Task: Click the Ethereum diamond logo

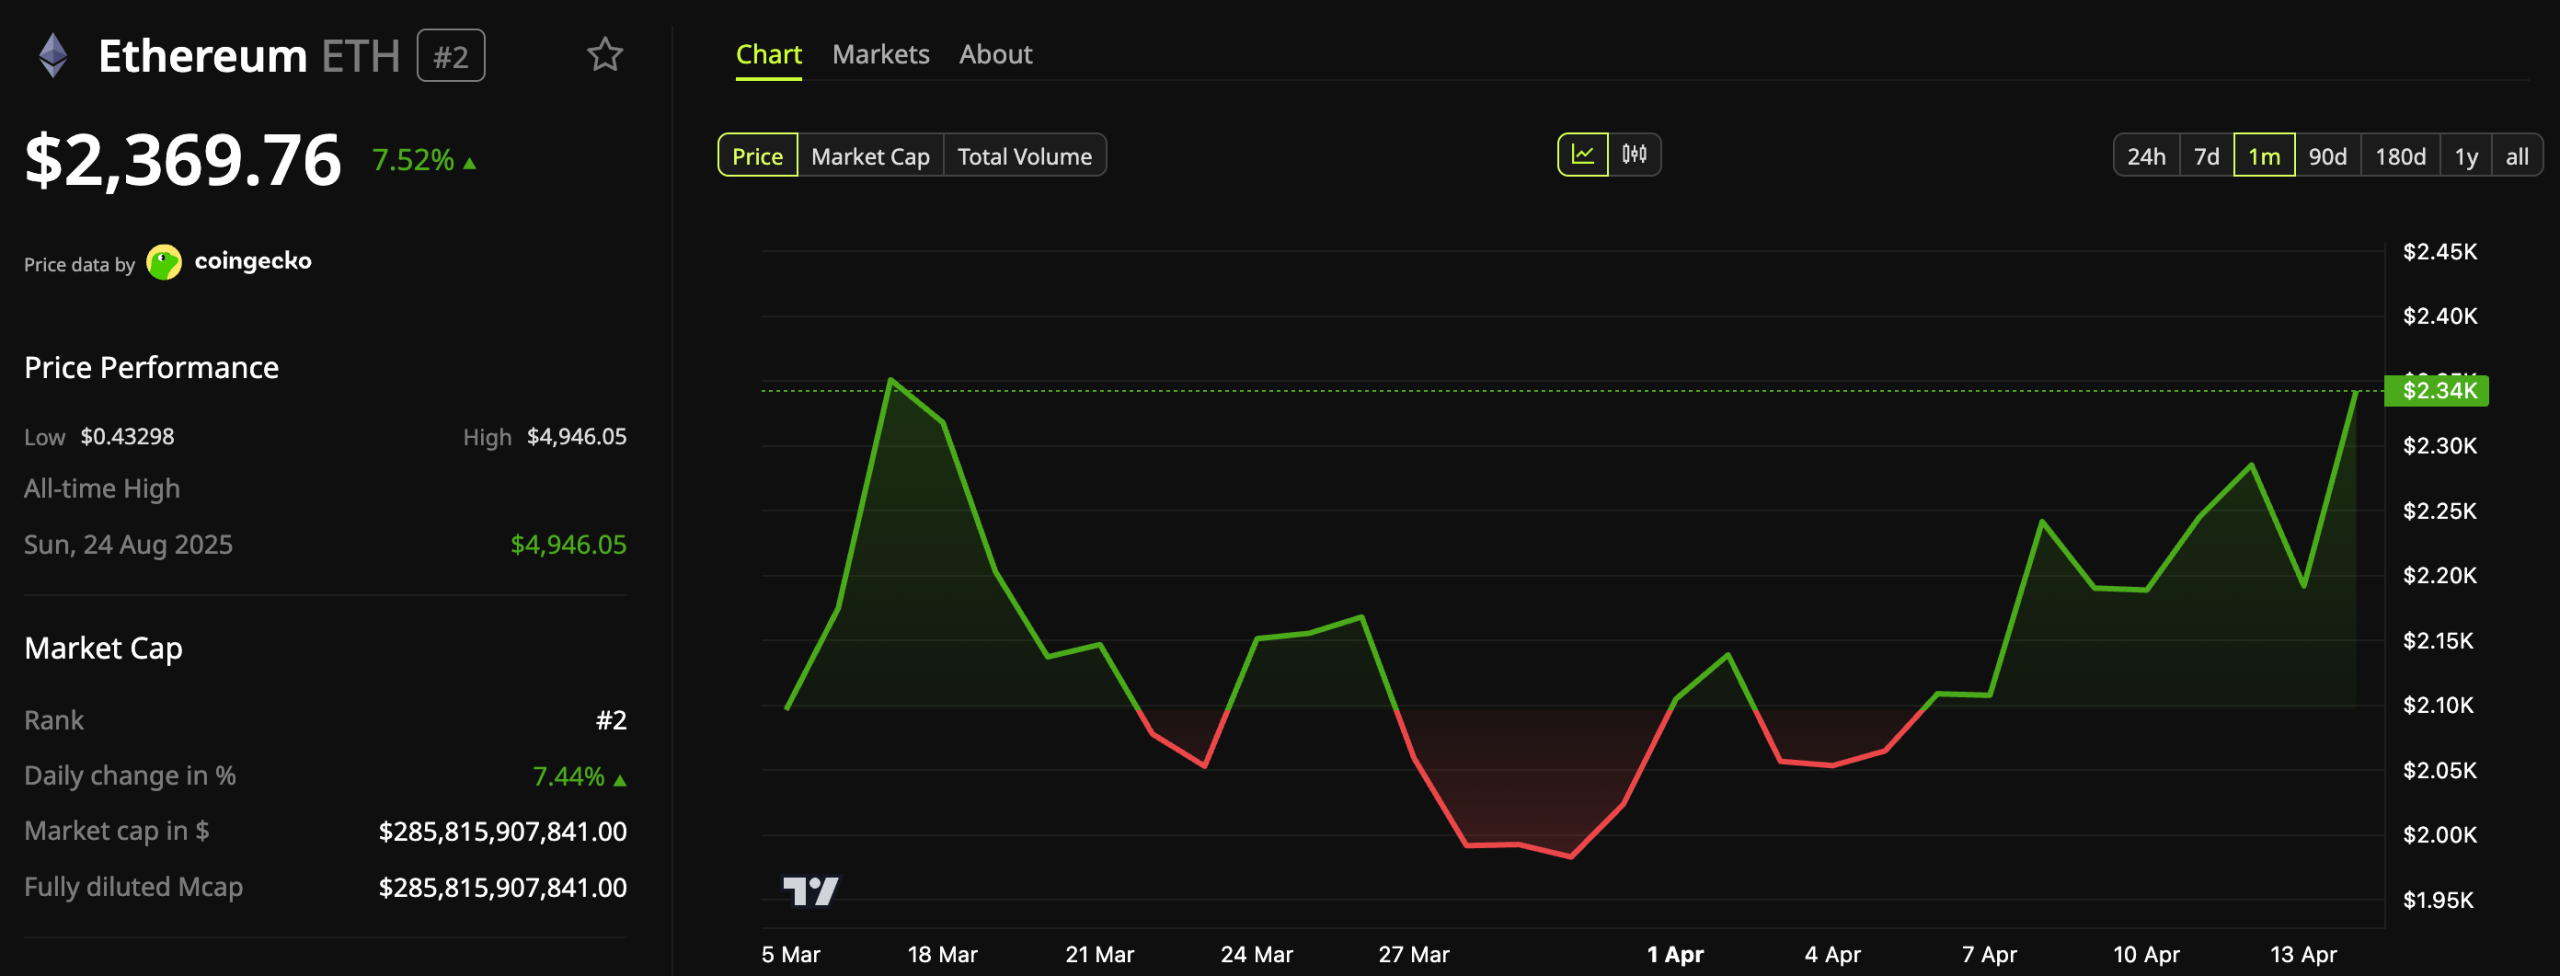Action: click(54, 55)
